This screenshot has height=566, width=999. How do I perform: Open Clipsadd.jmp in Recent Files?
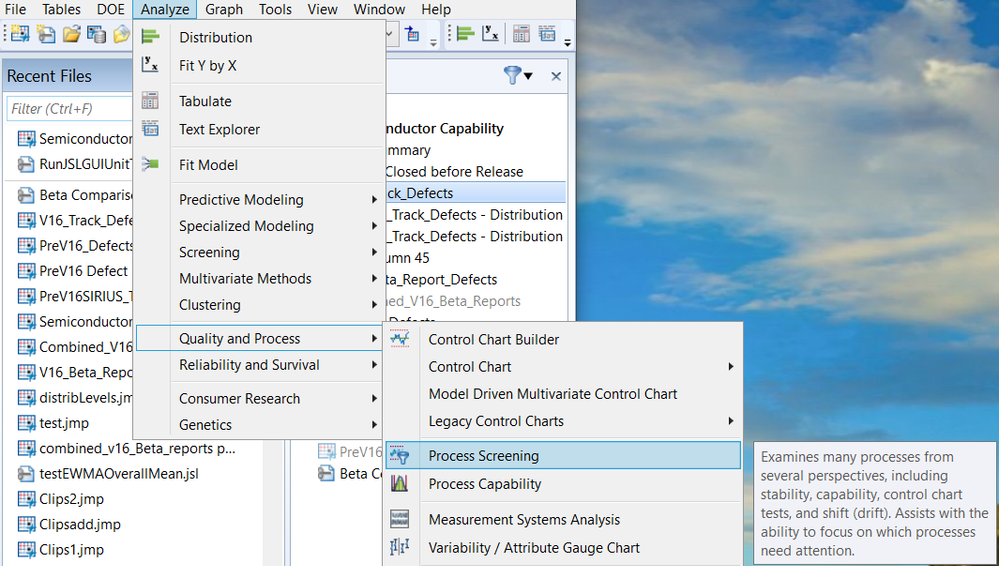click(x=80, y=525)
